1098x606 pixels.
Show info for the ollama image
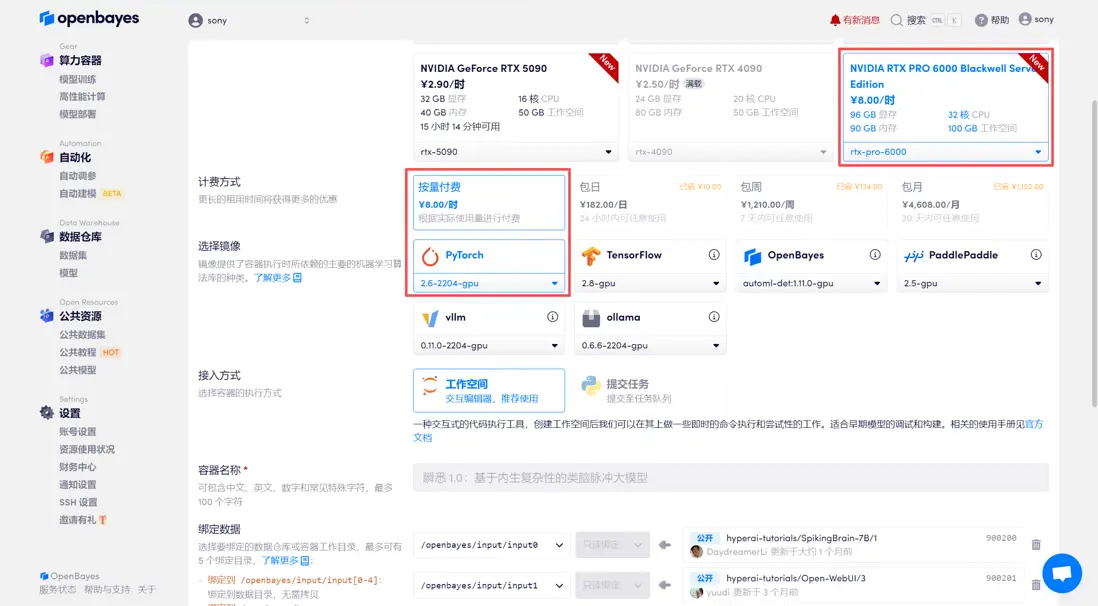(x=714, y=317)
